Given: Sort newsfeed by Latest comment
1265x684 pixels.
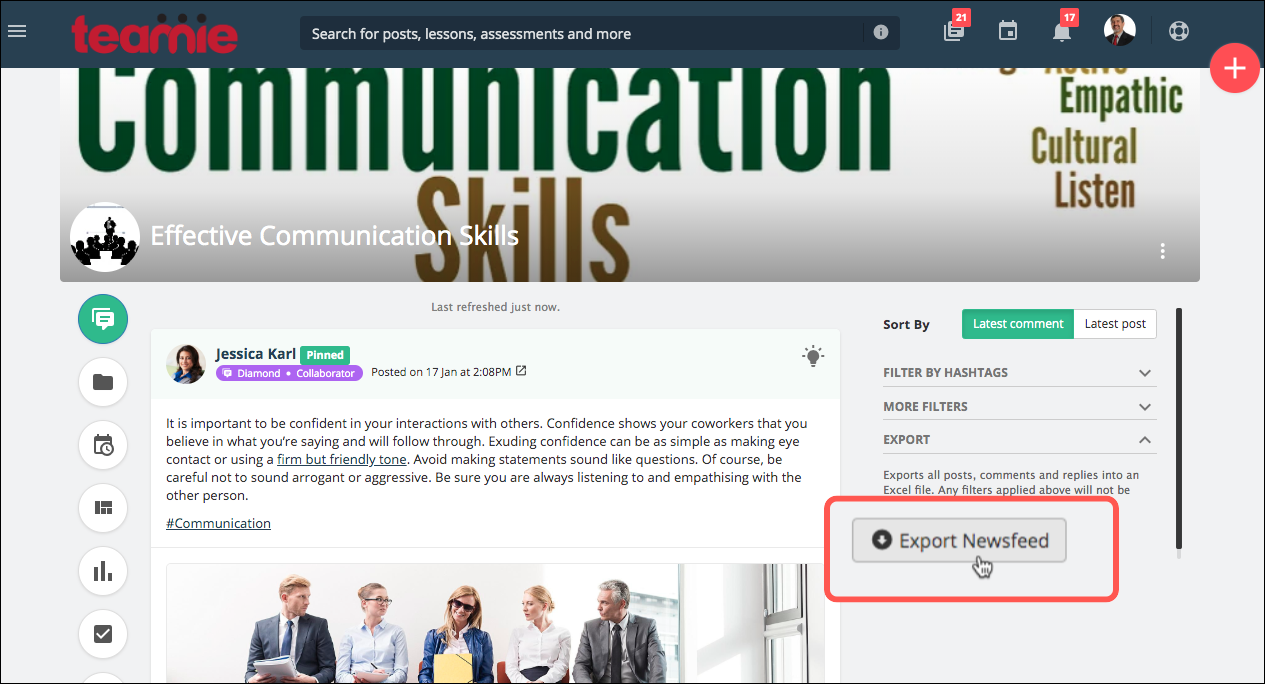Looking at the screenshot, I should [x=1018, y=324].
